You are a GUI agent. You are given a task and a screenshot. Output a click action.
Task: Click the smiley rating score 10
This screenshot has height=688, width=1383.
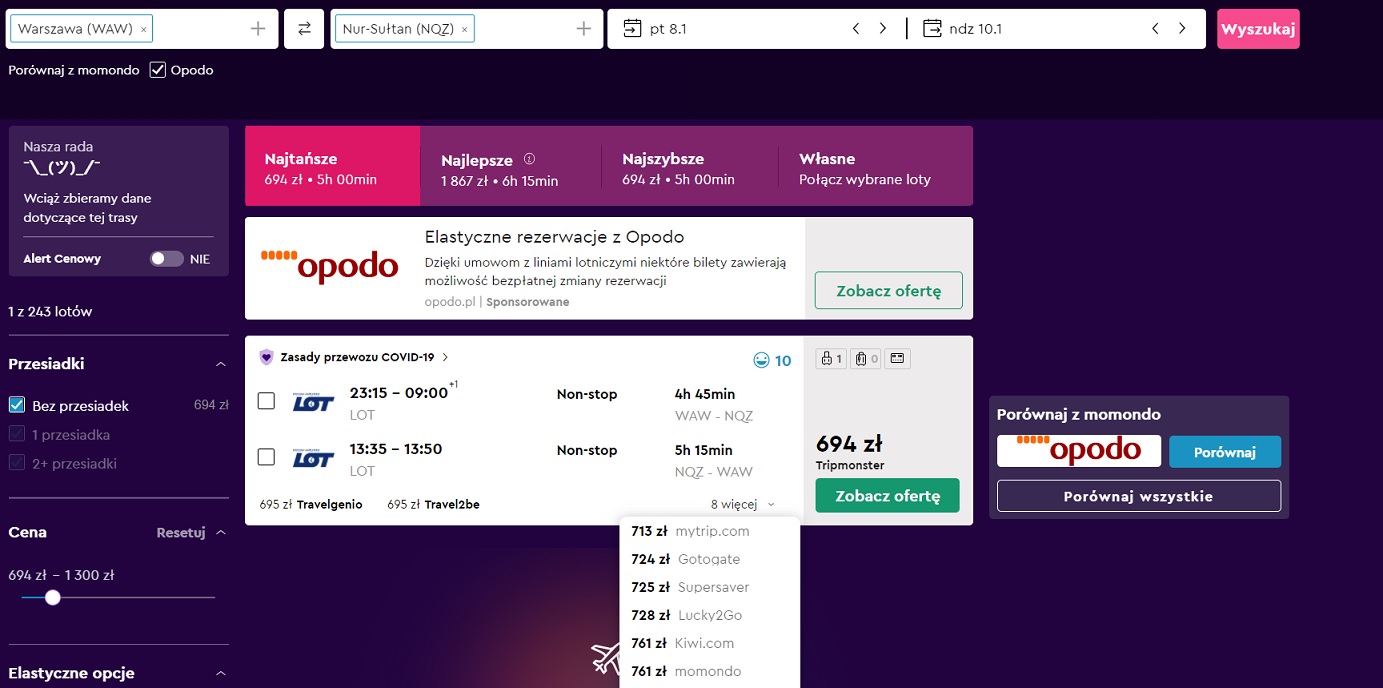772,361
